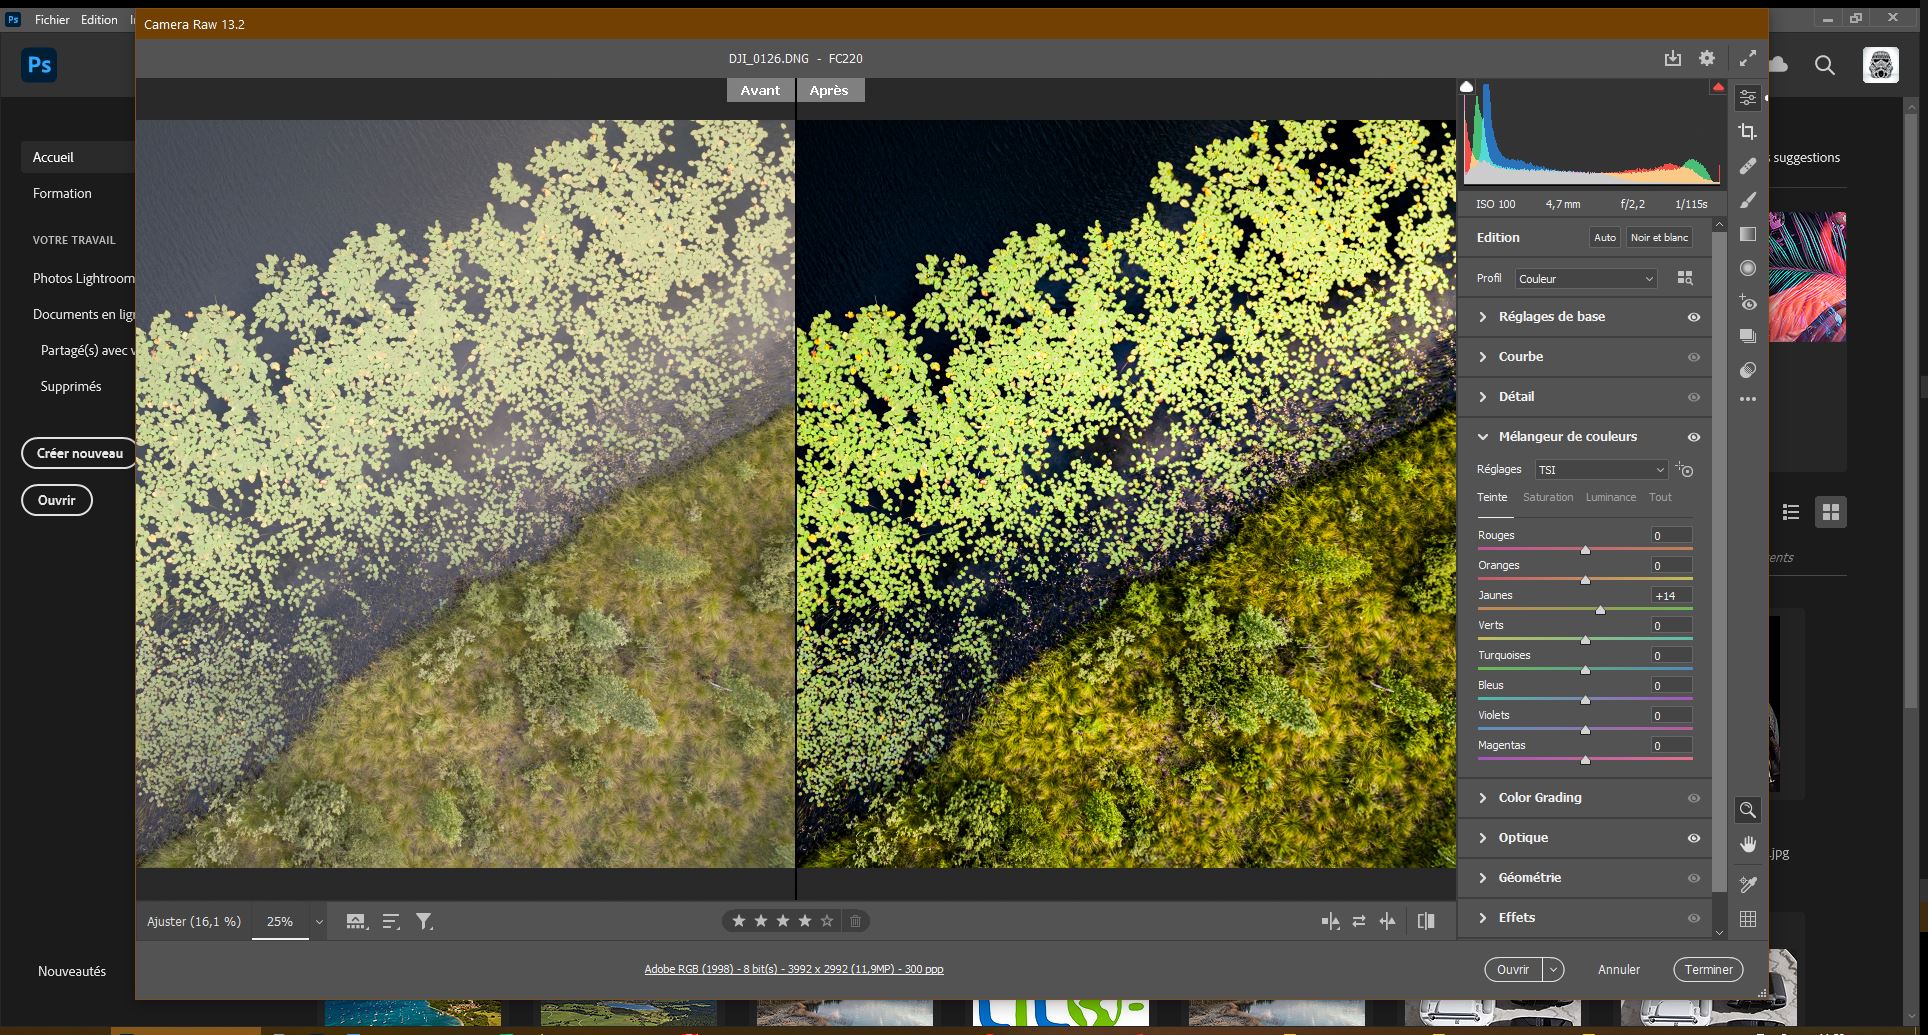Toggle visibility of Optique panel

[1694, 838]
